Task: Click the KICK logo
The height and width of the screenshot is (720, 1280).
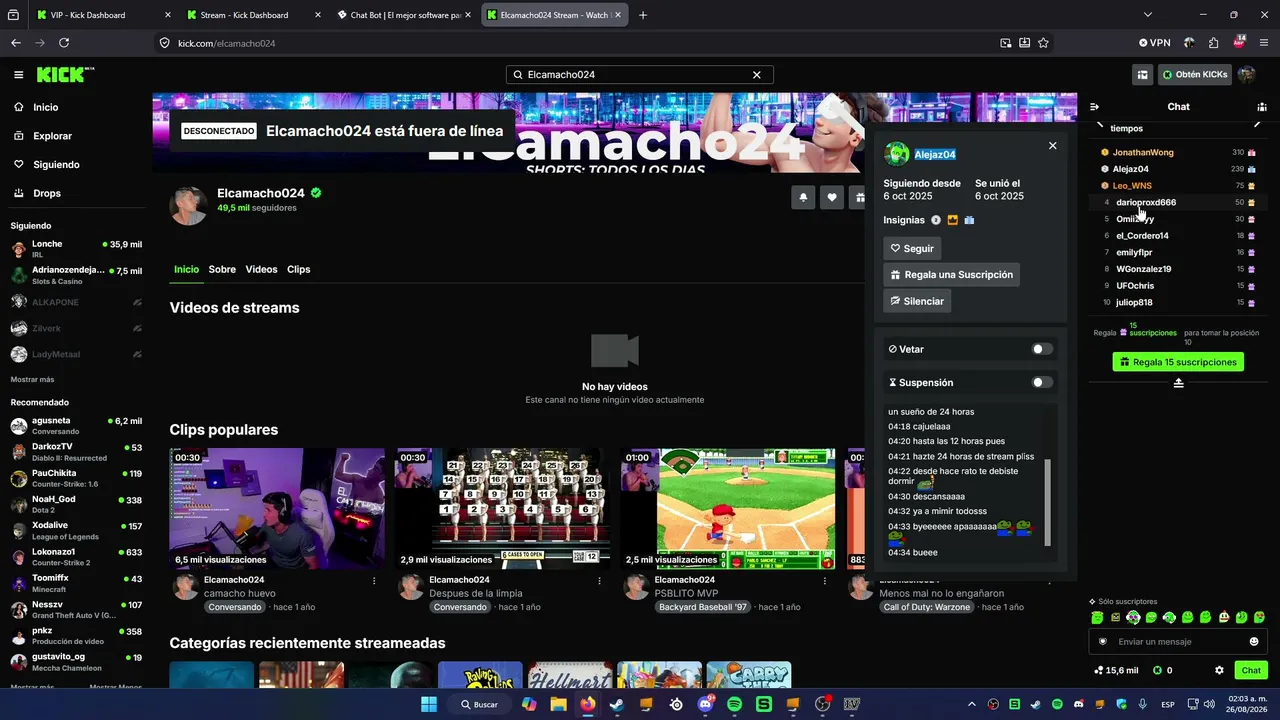Action: (65, 75)
